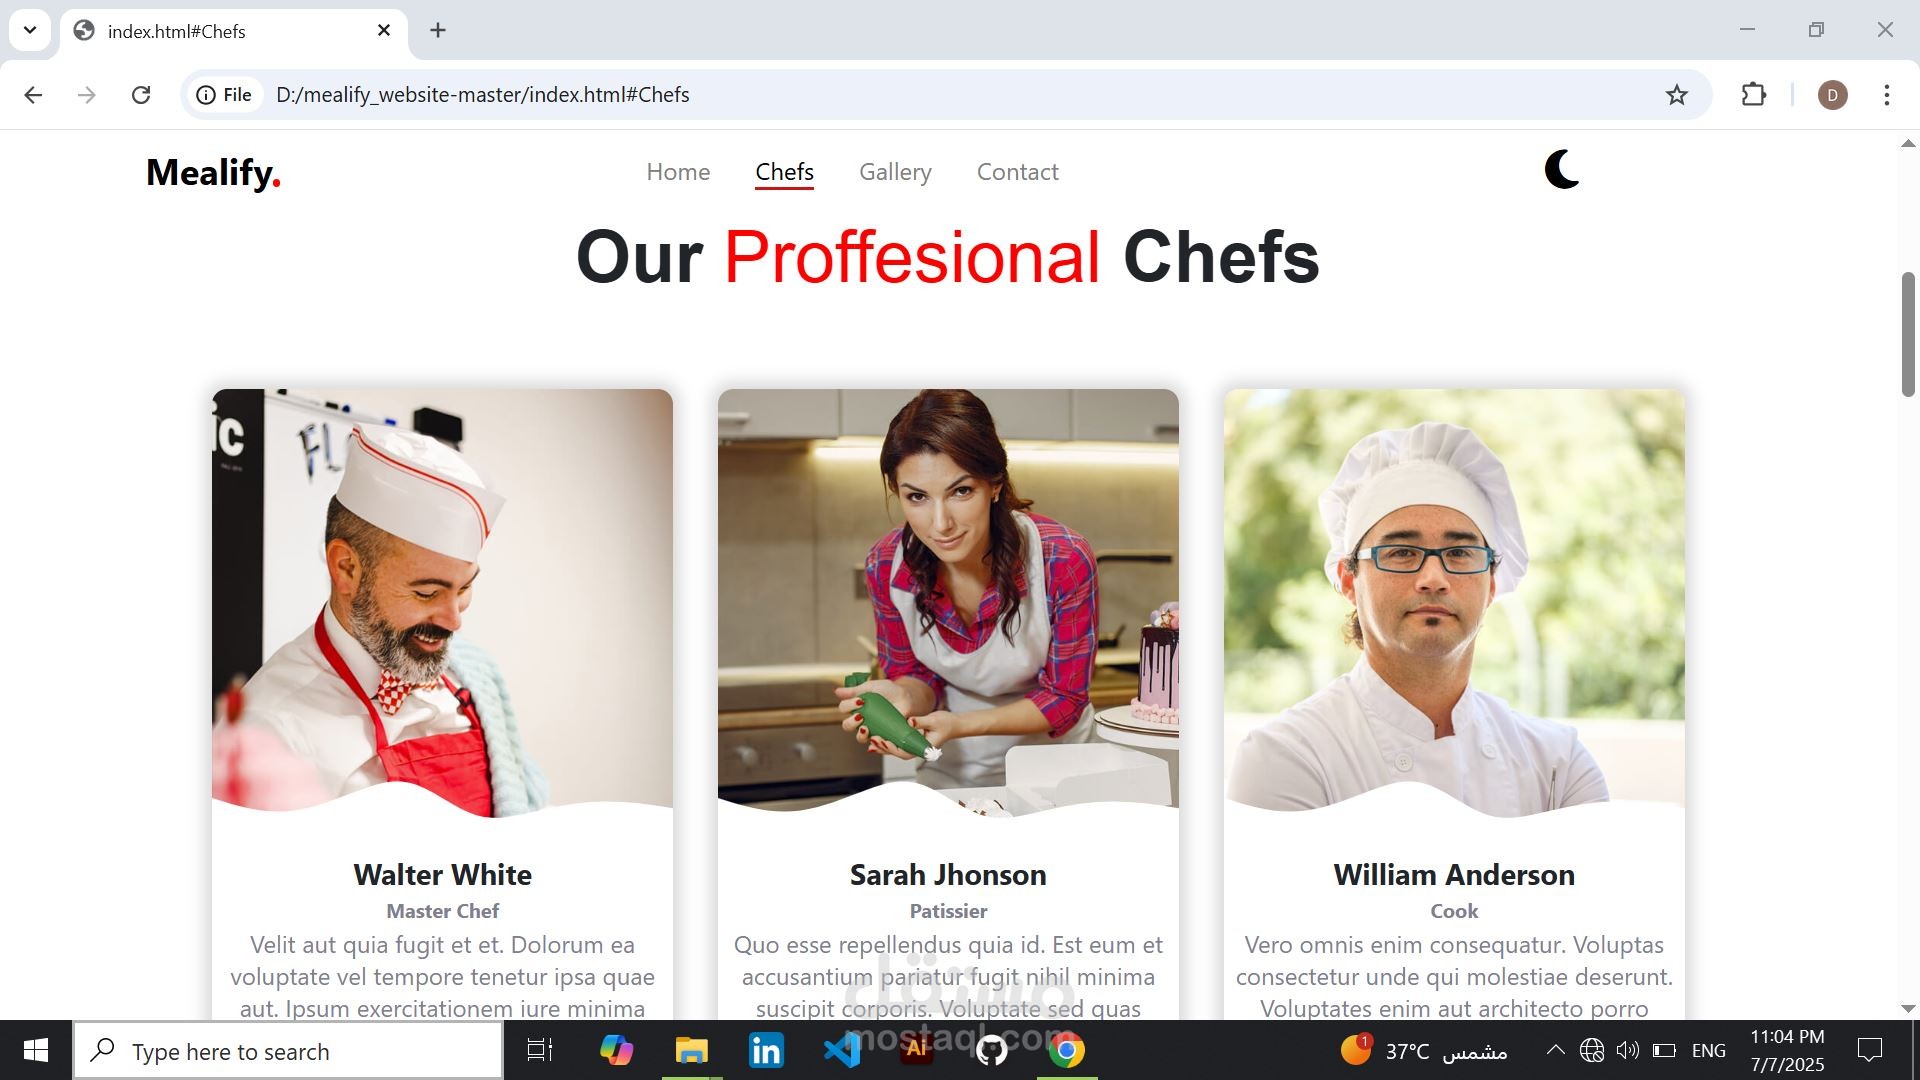Click the Mealify logo
The width and height of the screenshot is (1920, 1080).
coord(213,172)
